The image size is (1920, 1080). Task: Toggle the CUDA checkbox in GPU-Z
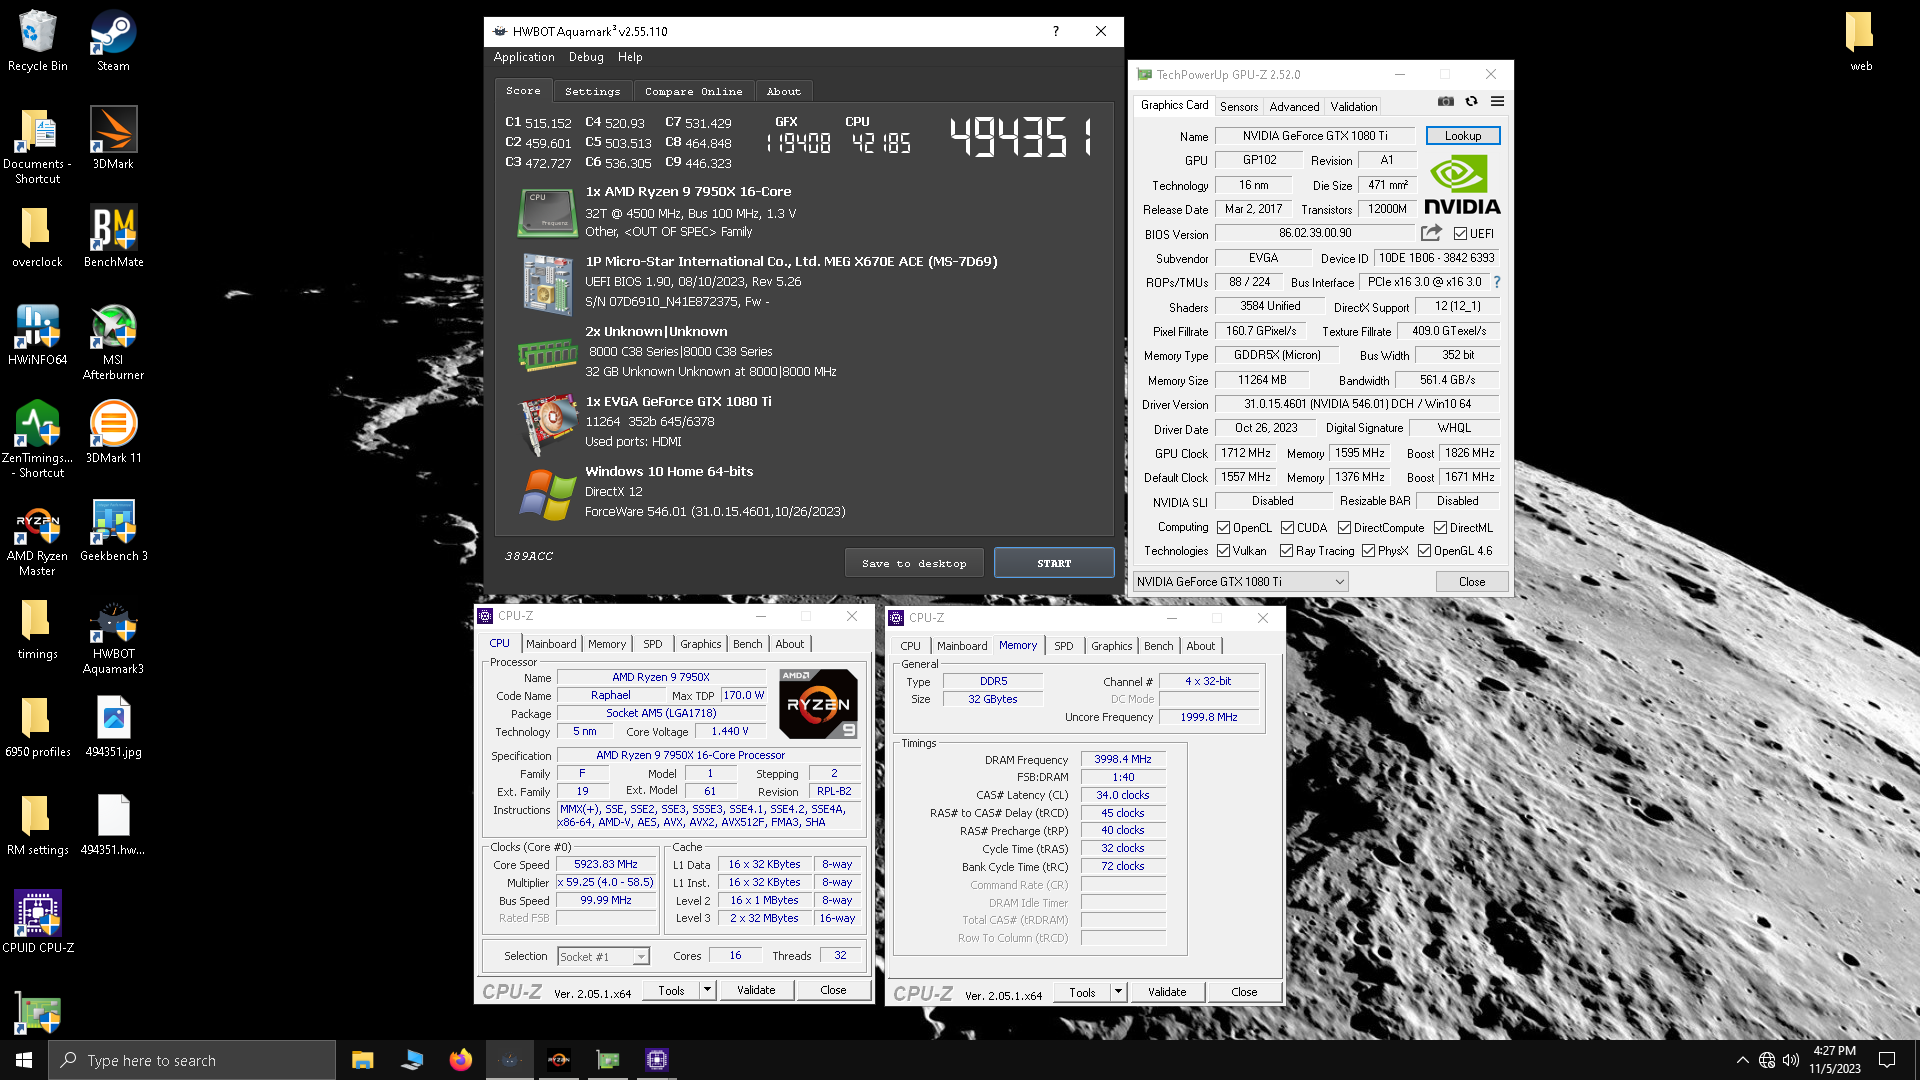(1287, 528)
